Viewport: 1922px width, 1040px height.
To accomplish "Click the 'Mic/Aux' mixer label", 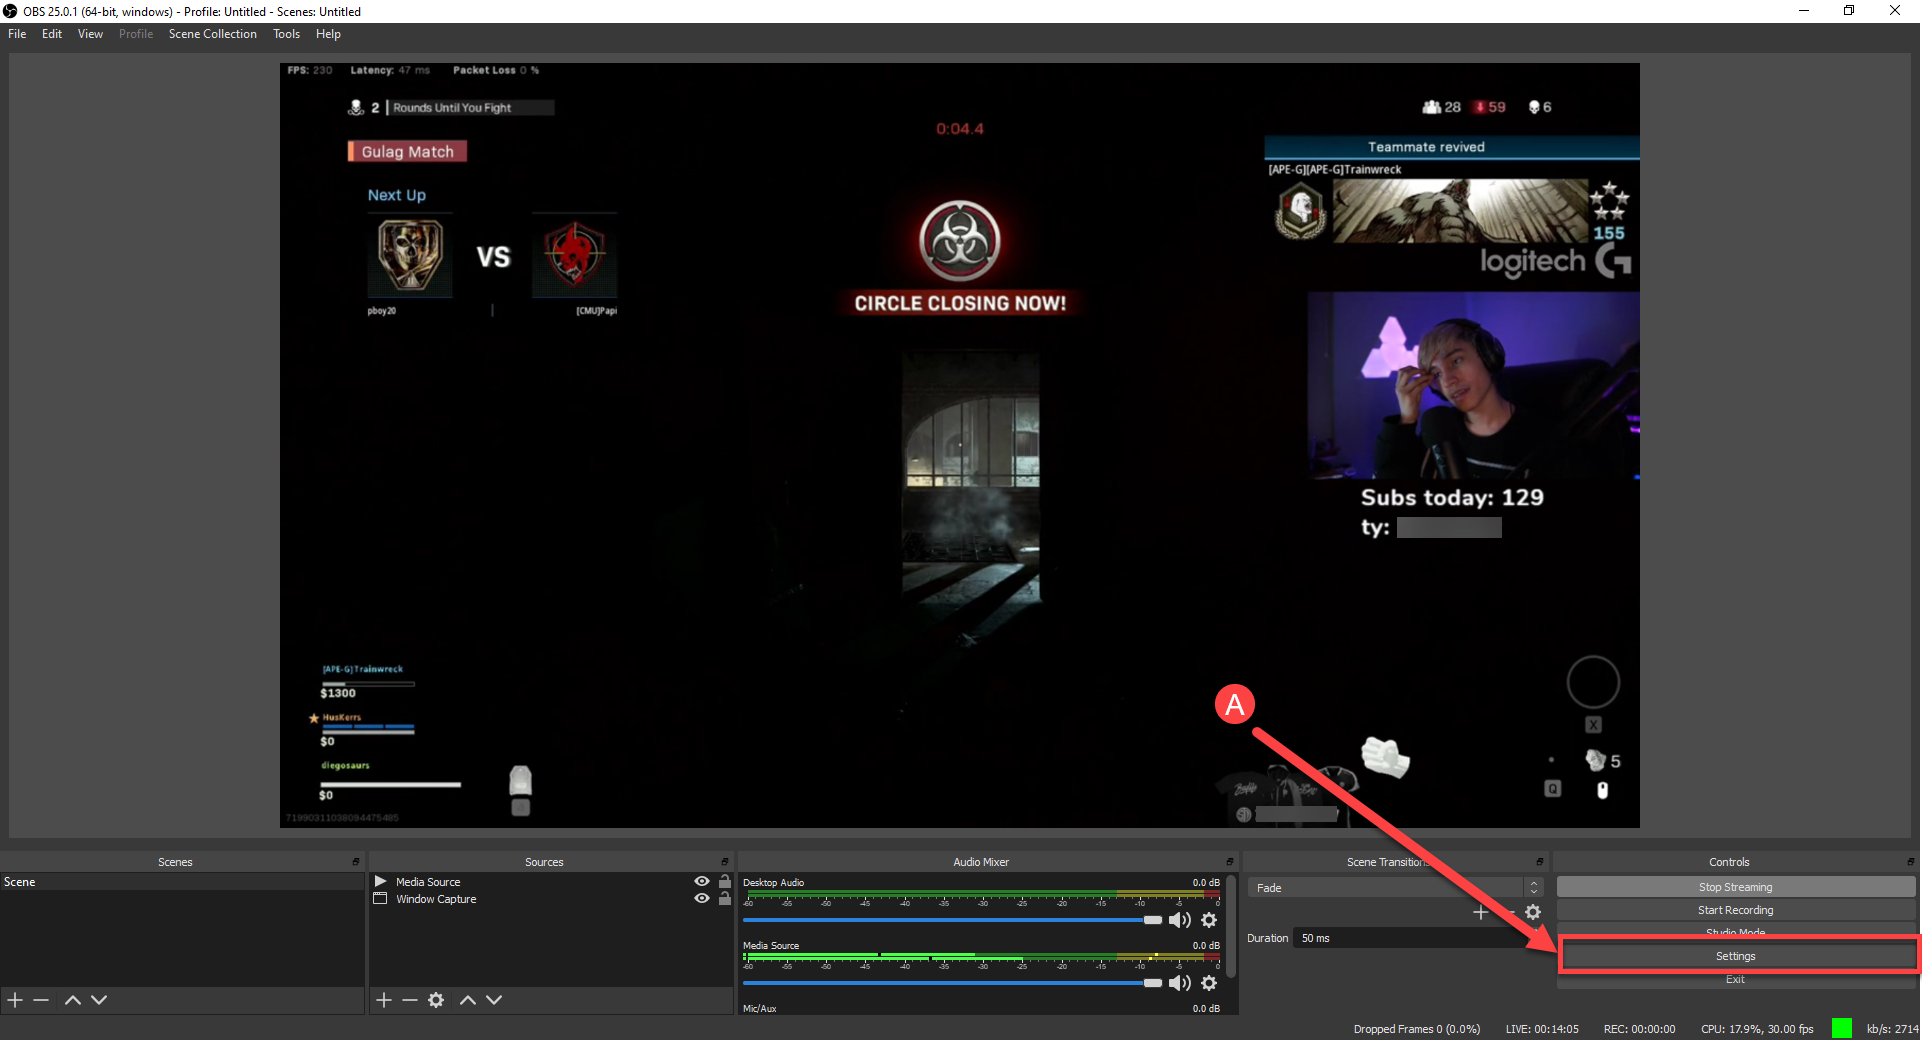I will click(759, 1008).
